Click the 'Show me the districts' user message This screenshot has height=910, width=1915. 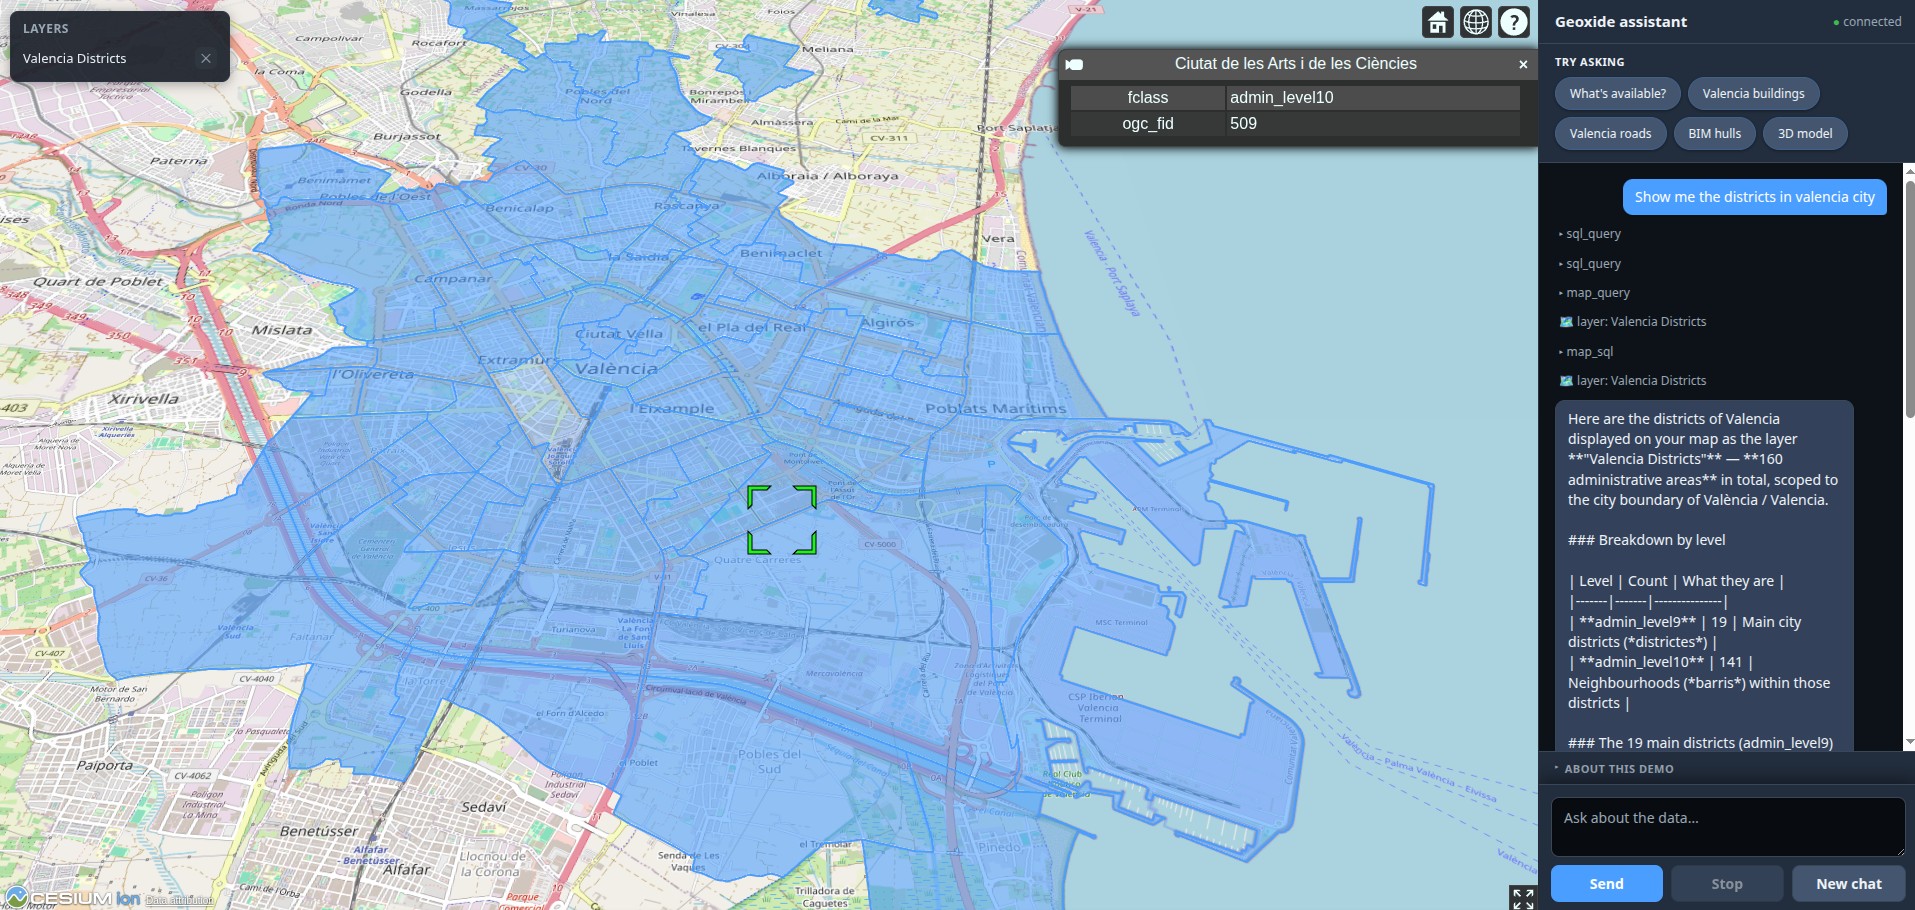[x=1754, y=197]
